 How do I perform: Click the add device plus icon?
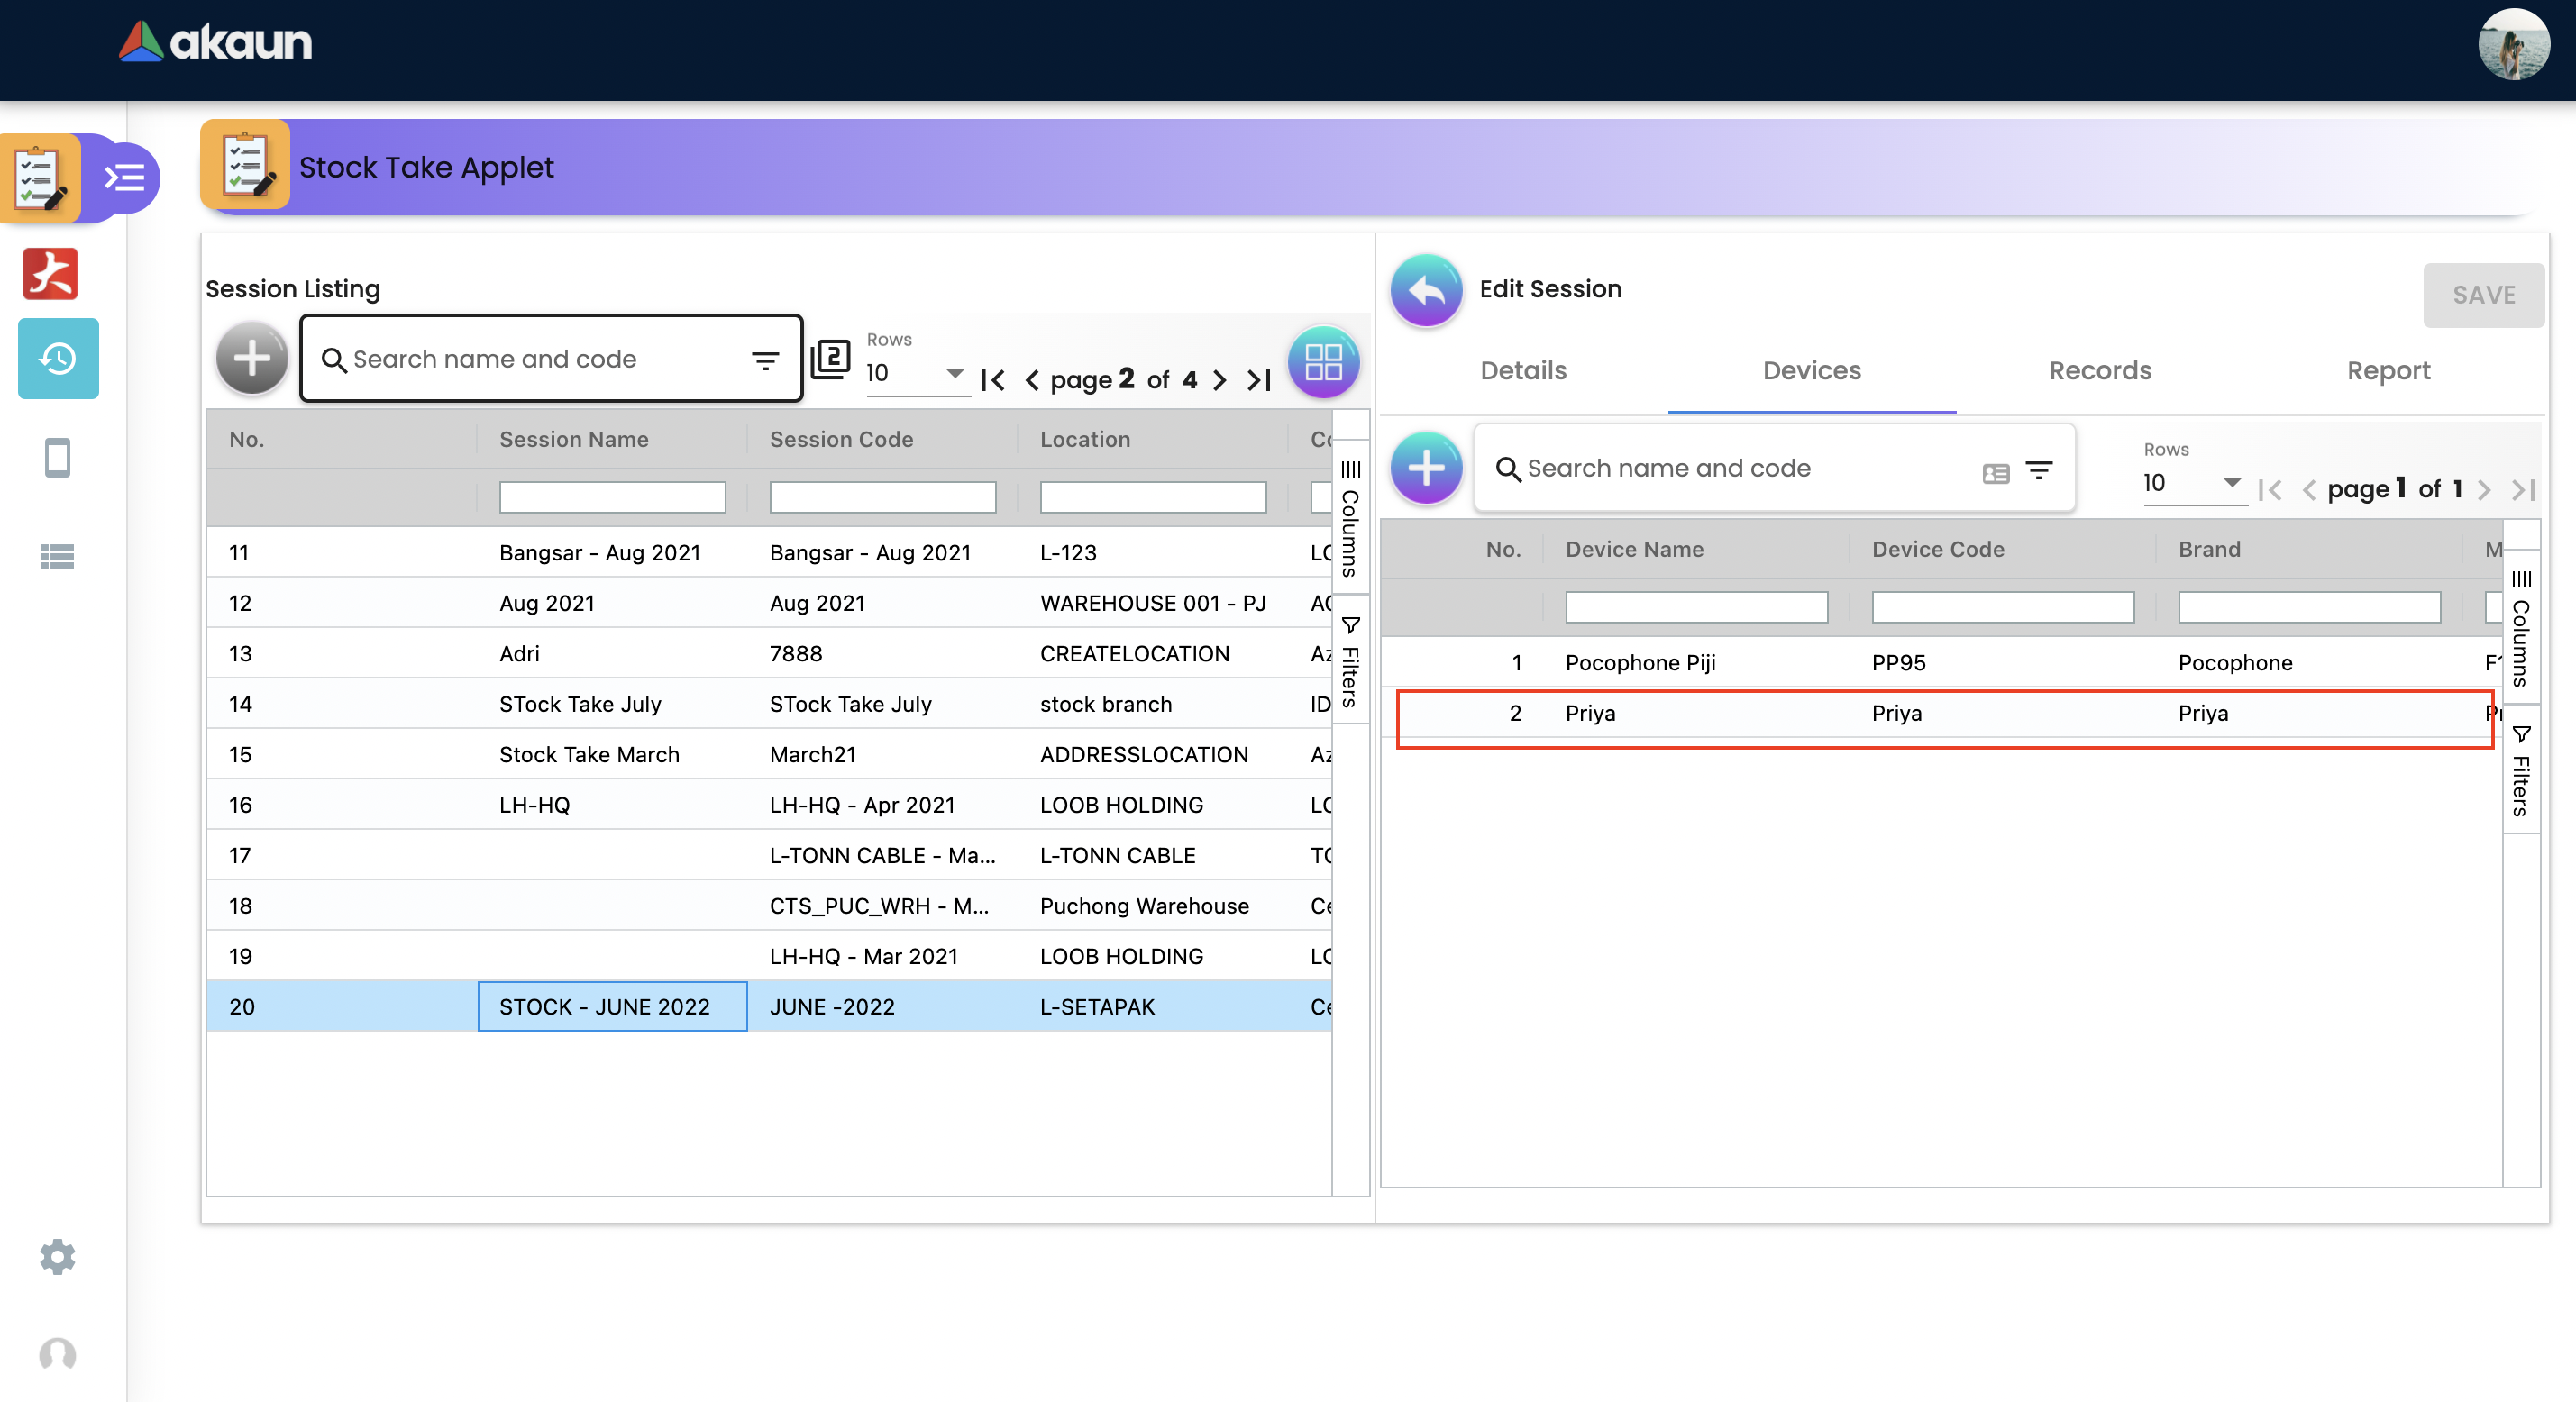1426,468
